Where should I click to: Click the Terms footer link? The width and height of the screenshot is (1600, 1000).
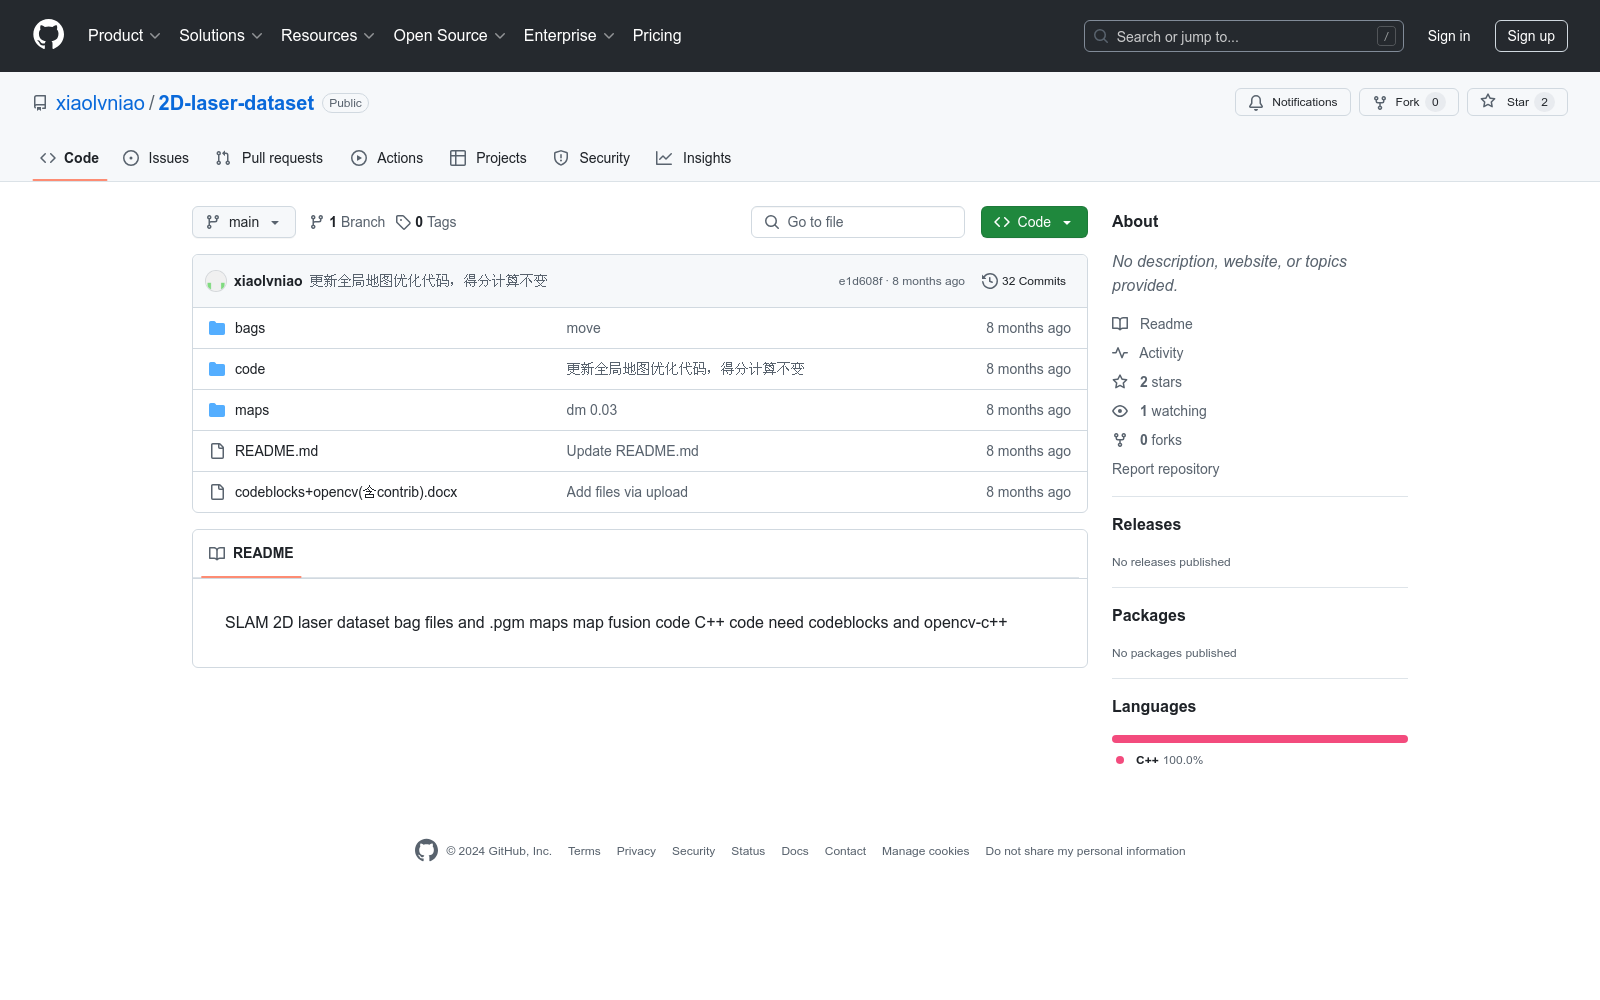584,851
